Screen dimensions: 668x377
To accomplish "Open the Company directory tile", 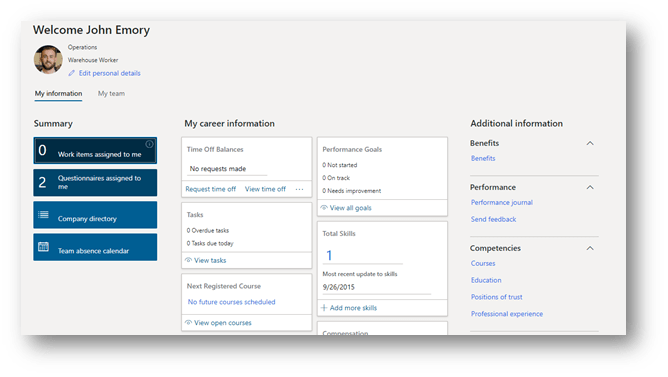I will (x=95, y=215).
